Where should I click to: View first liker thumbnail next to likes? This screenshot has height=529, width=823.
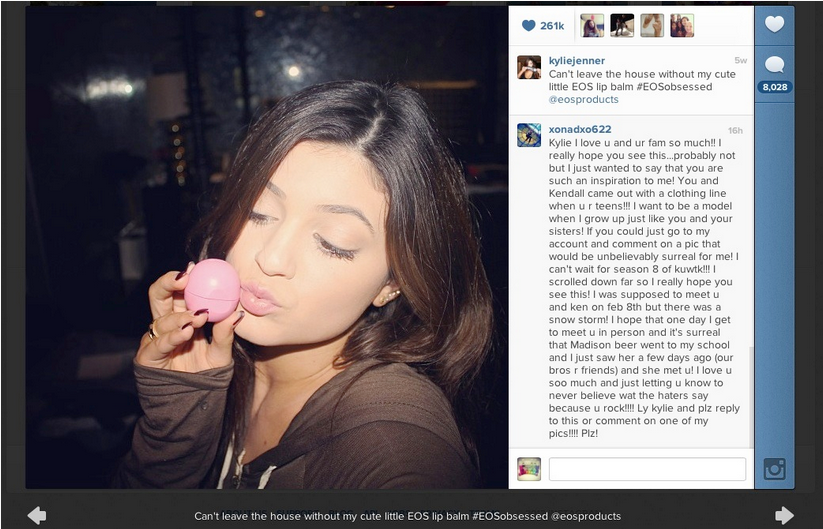tap(592, 25)
